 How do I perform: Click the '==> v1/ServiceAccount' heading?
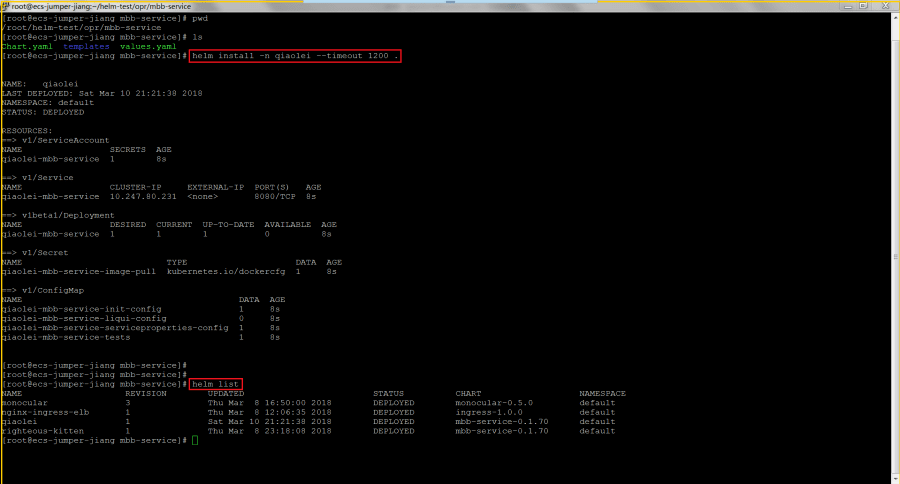56,140
